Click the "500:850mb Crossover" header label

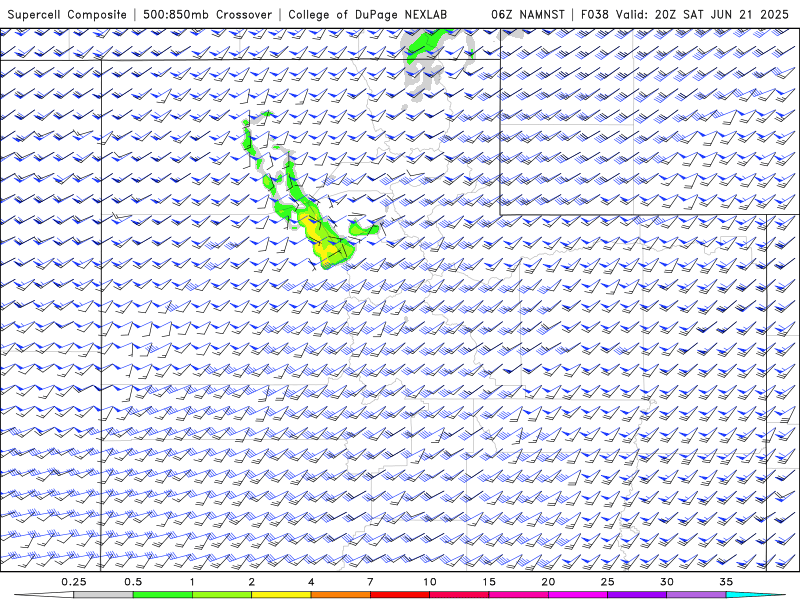tap(208, 14)
